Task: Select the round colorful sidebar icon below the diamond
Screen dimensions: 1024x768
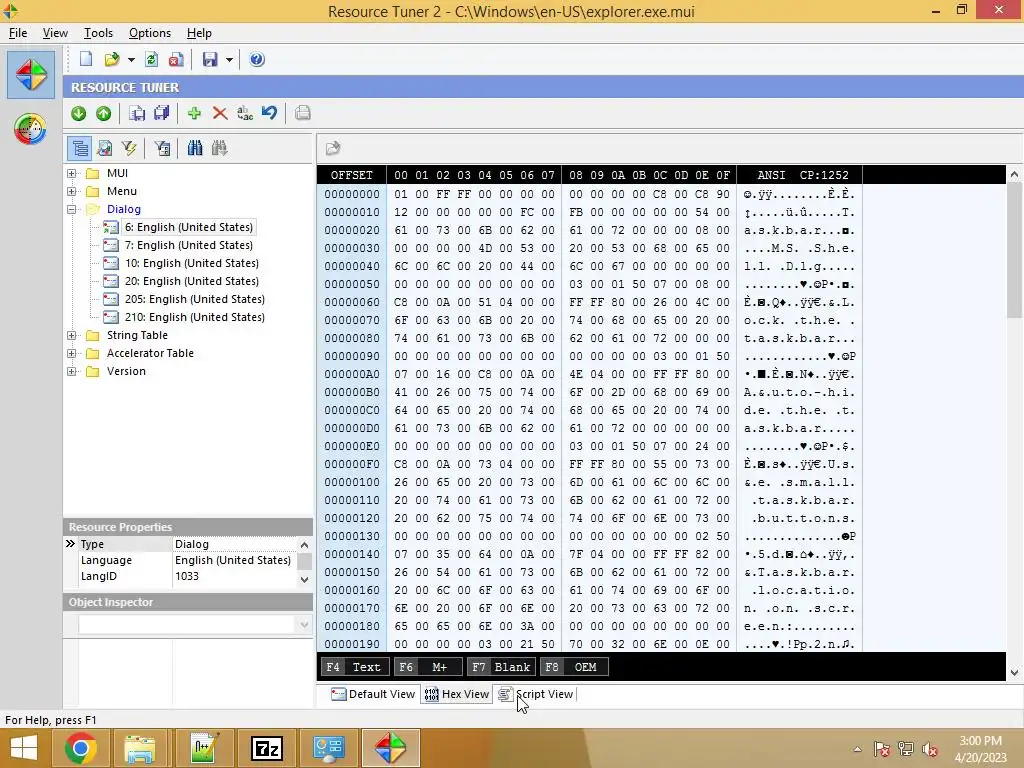Action: coord(30,129)
